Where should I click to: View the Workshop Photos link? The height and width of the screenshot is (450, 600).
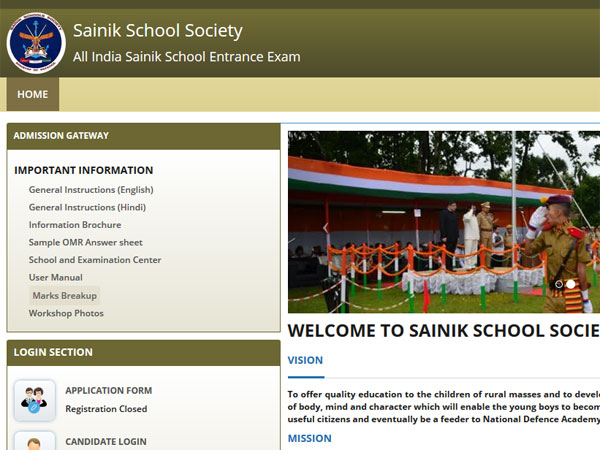(66, 313)
